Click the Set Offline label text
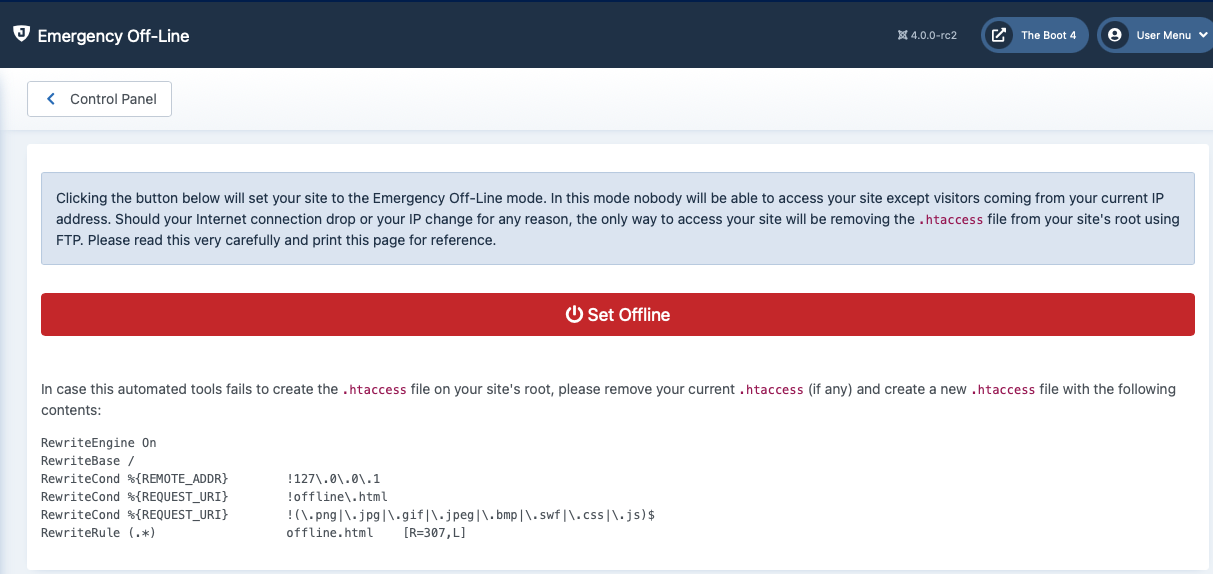The width and height of the screenshot is (1213, 574). tap(629, 314)
